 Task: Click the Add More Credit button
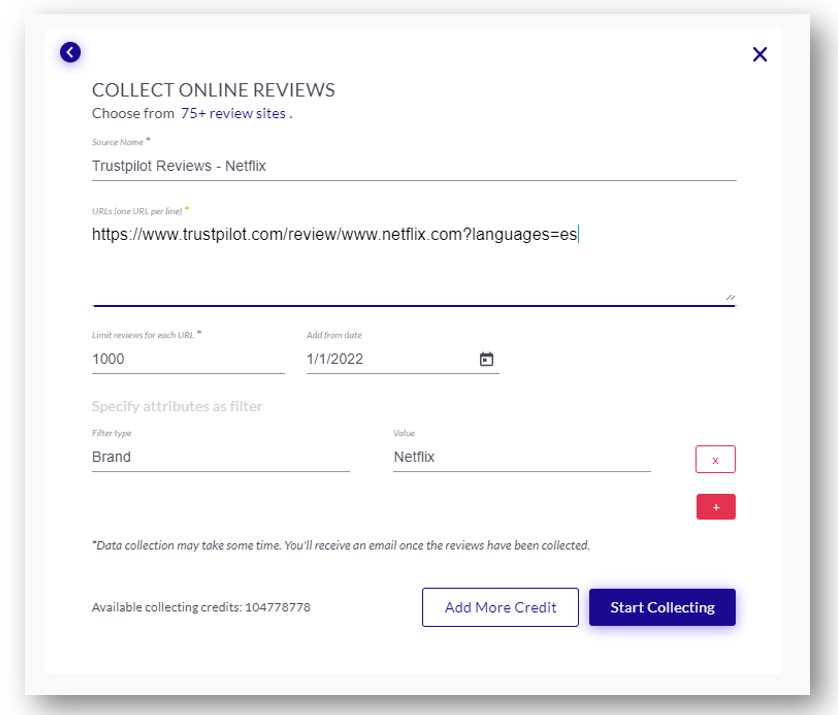[x=500, y=607]
